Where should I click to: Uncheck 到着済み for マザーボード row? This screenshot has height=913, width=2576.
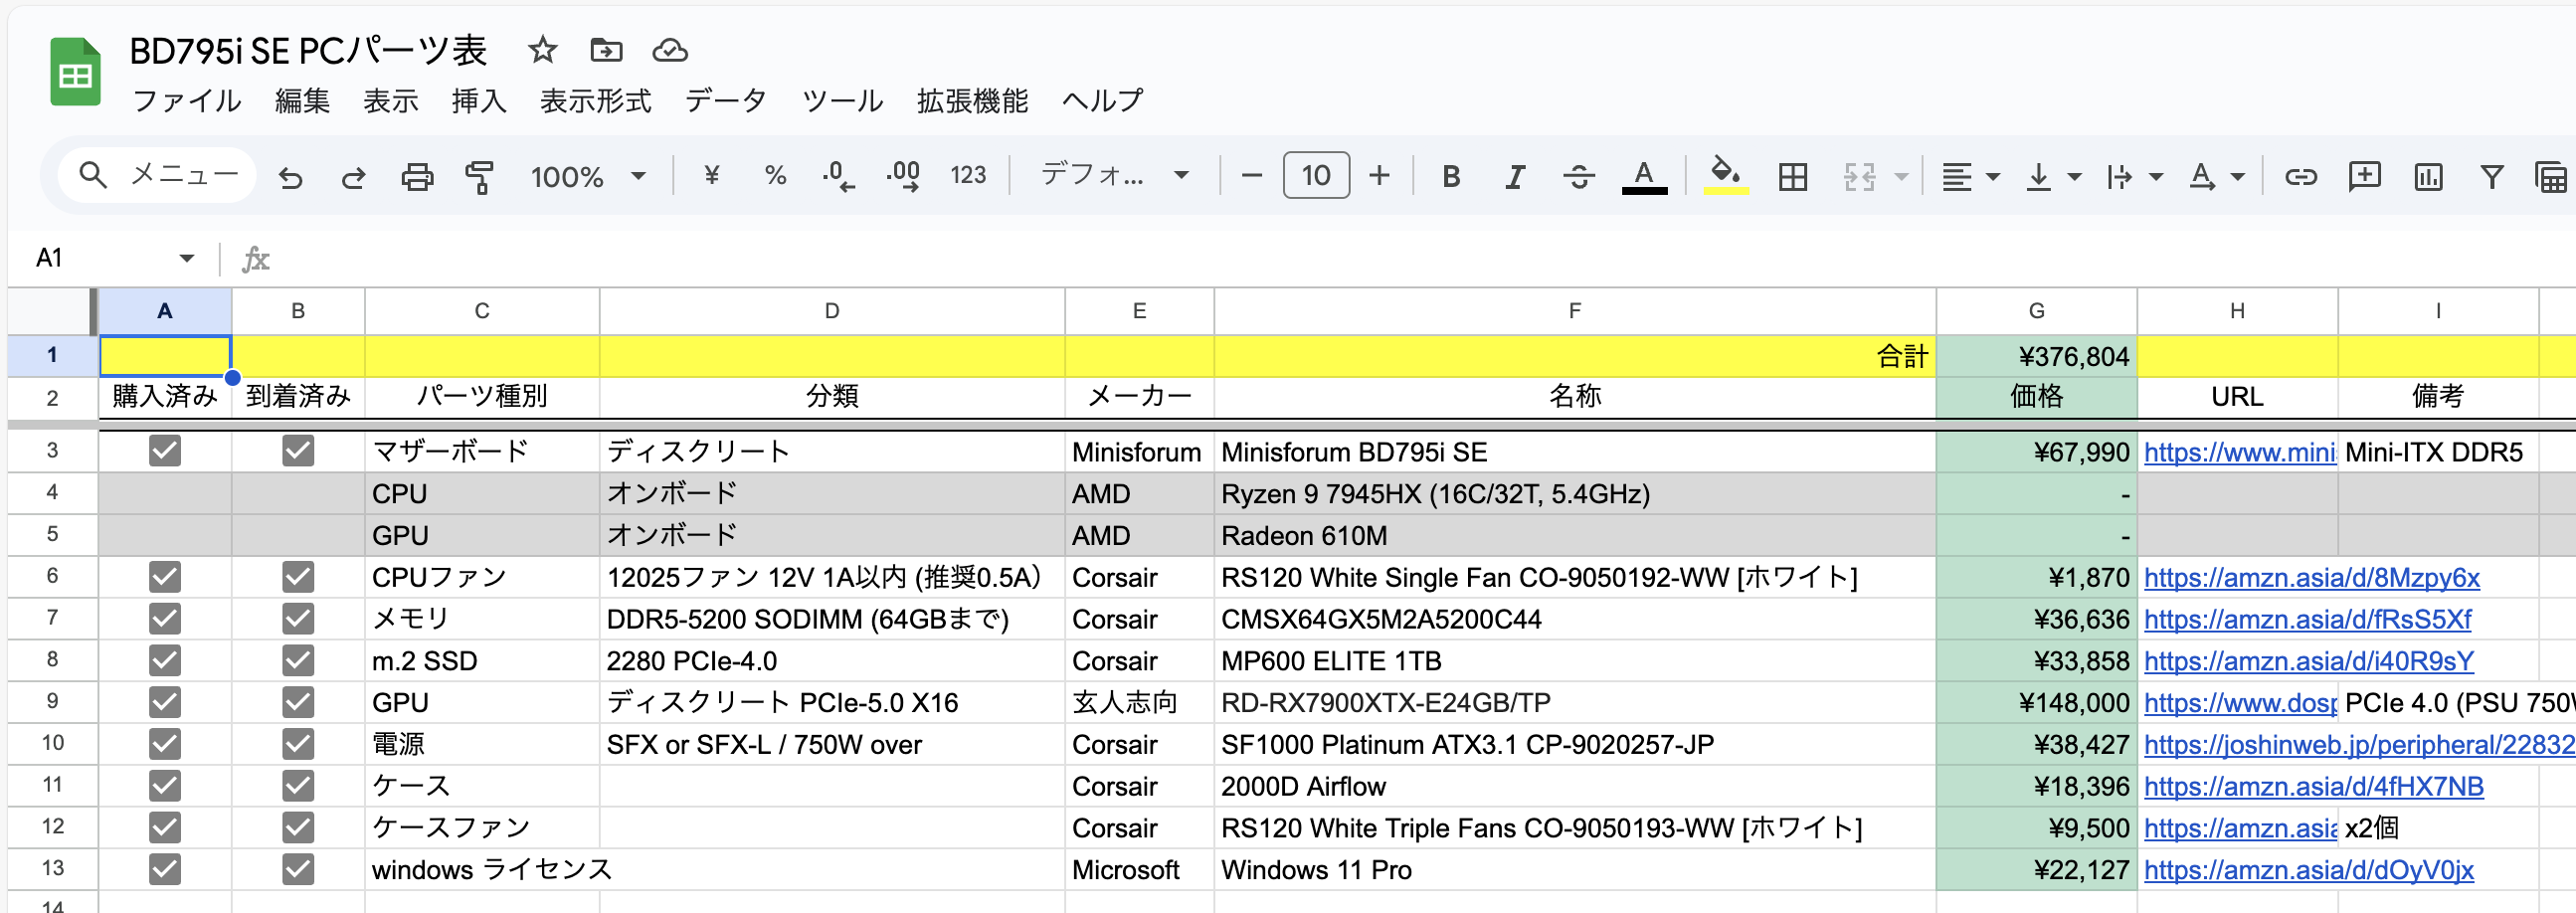[298, 451]
